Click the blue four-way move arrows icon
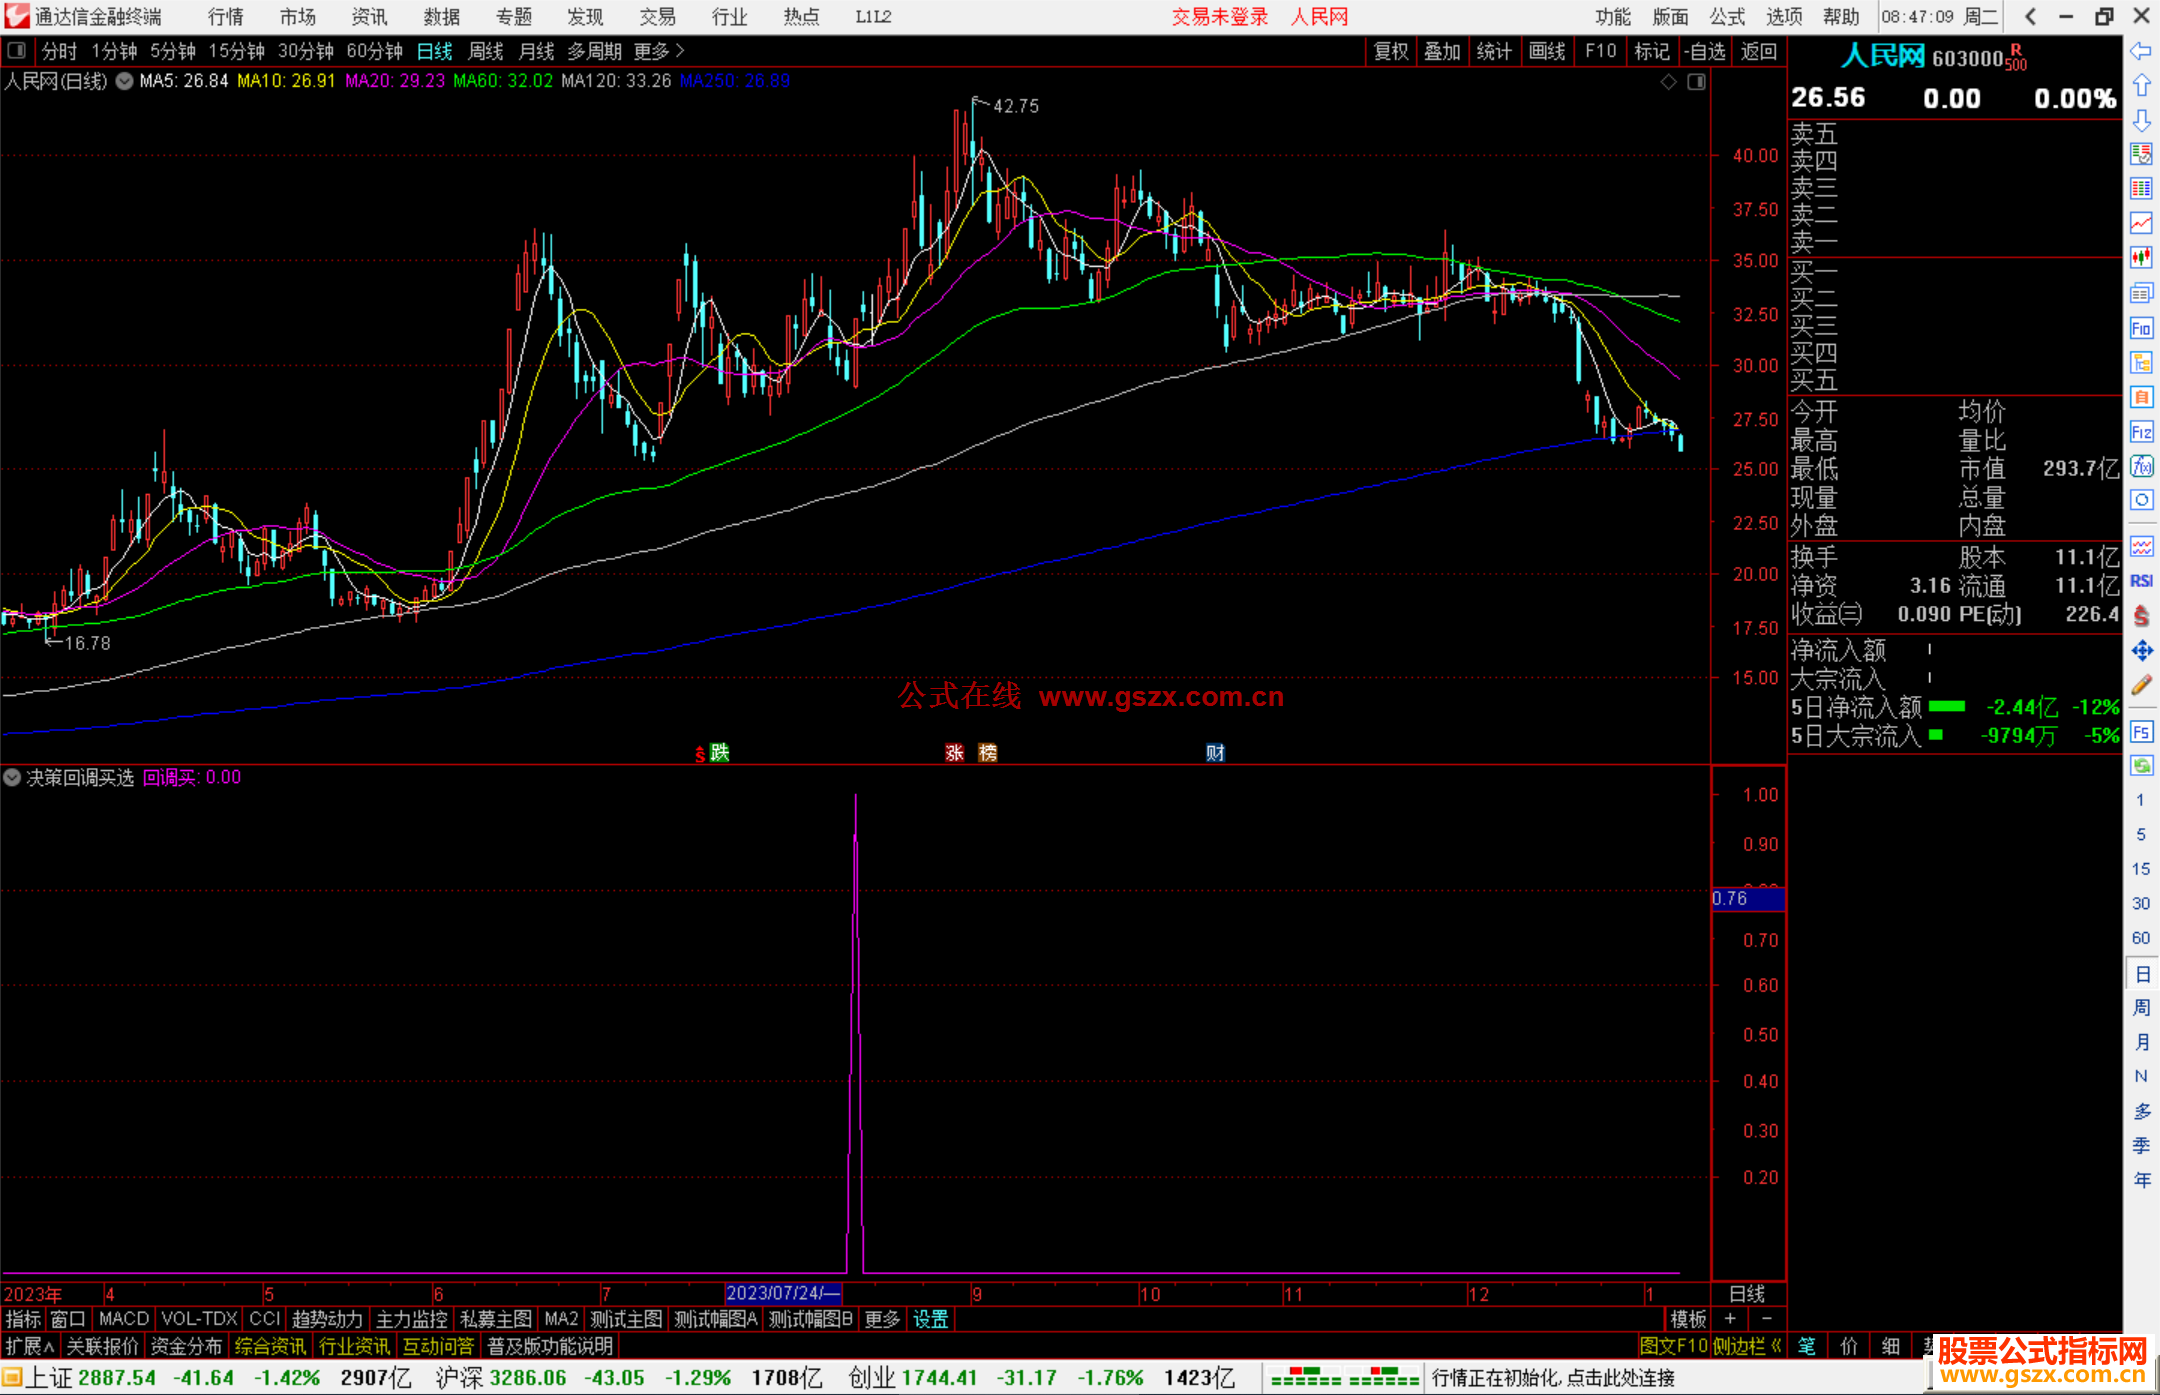 coord(2141,651)
